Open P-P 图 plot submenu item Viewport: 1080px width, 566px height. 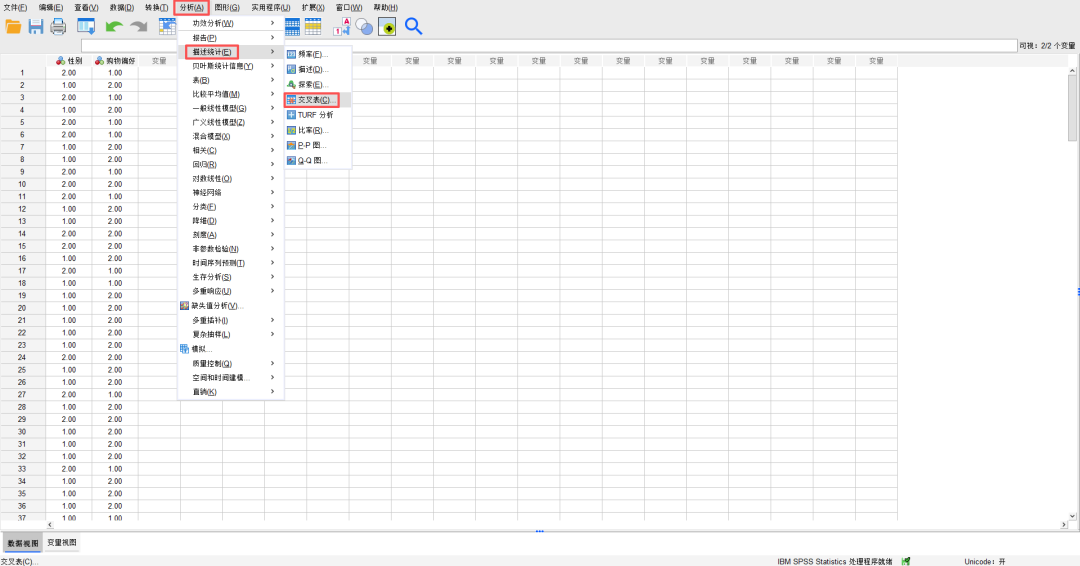point(318,145)
